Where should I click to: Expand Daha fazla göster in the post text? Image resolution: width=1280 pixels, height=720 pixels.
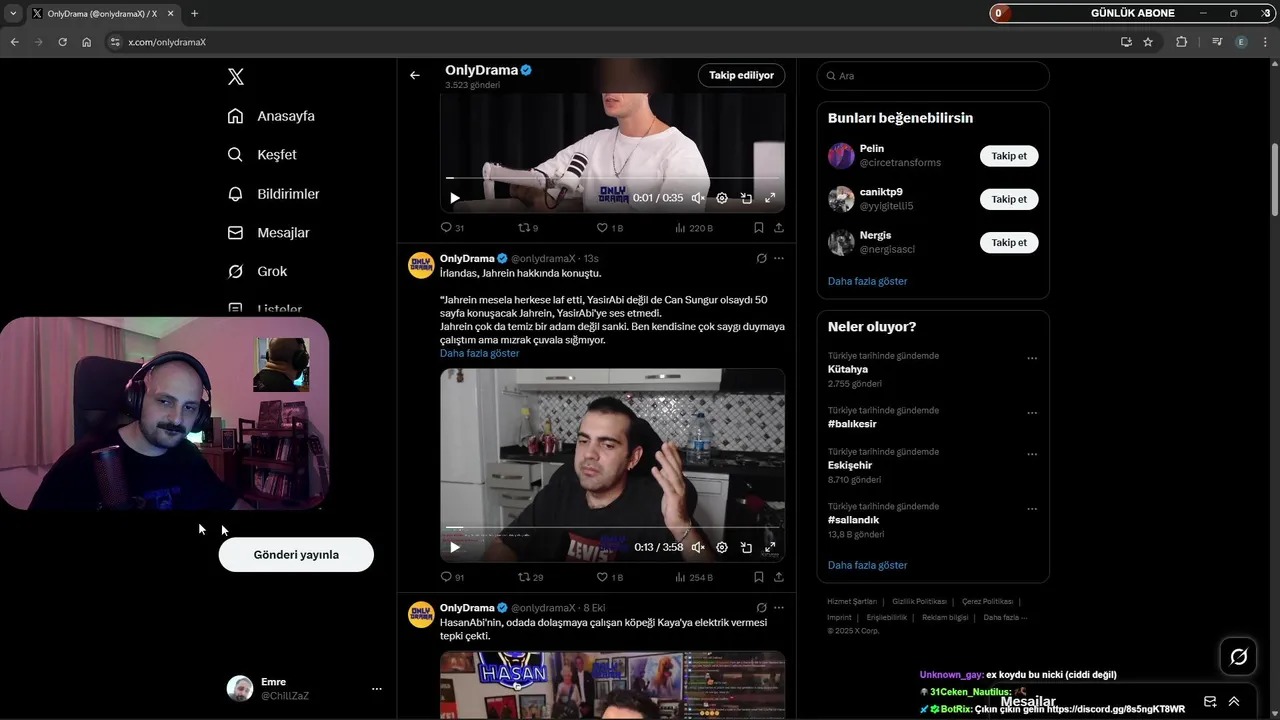pos(479,353)
